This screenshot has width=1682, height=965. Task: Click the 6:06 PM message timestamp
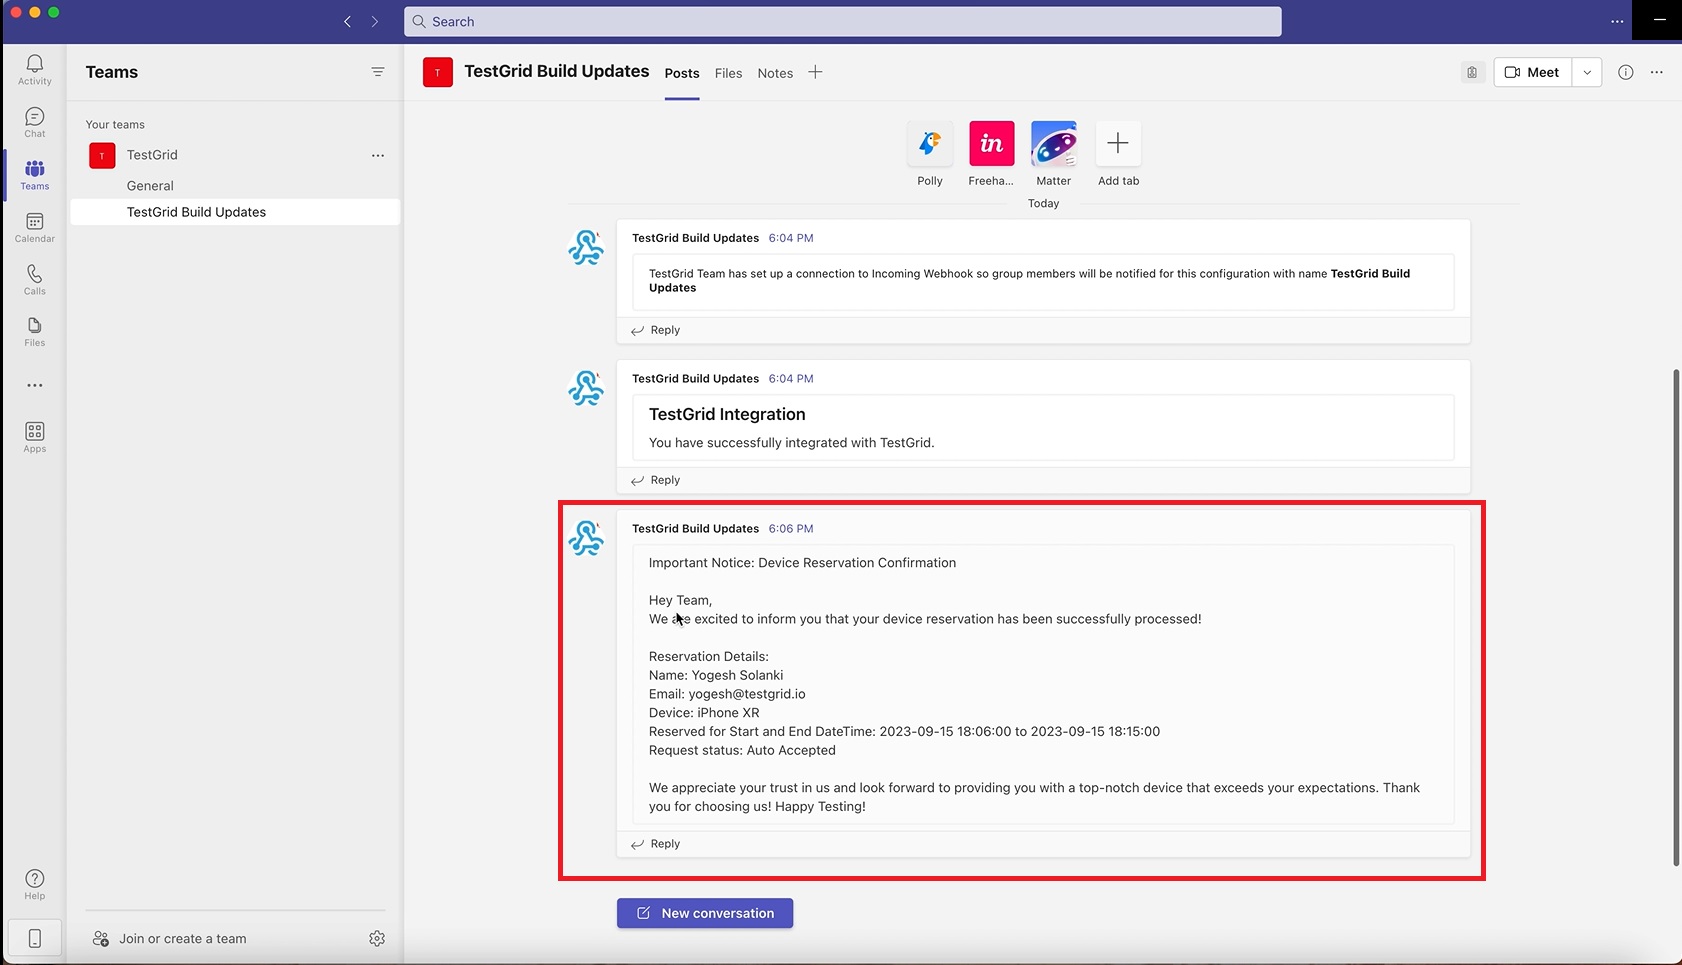[791, 528]
